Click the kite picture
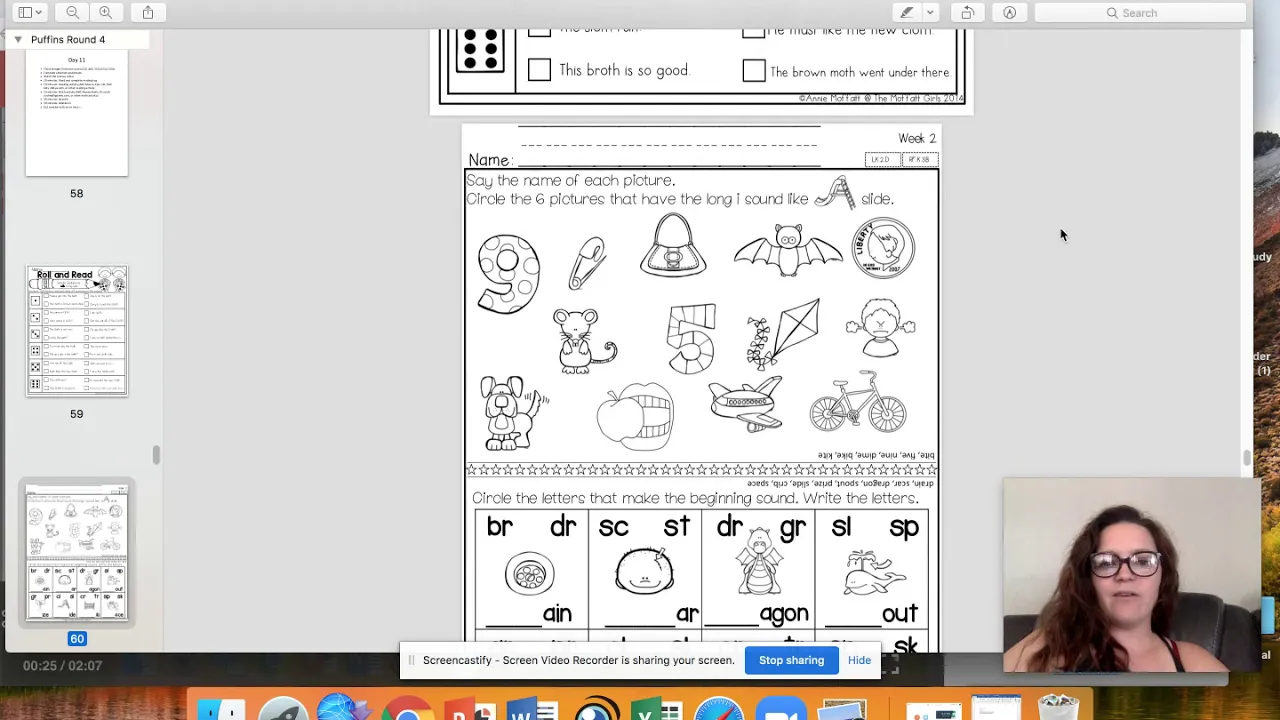This screenshot has height=720, width=1280. pyautogui.click(x=783, y=334)
